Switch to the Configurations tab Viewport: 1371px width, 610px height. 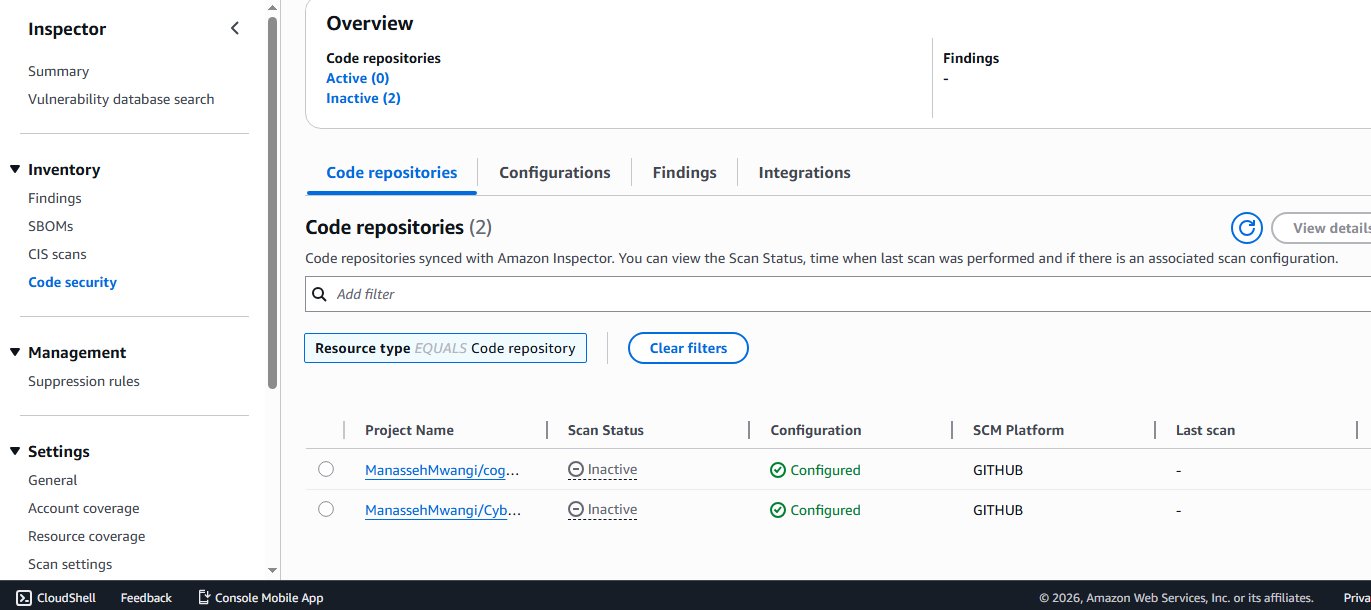tap(555, 172)
